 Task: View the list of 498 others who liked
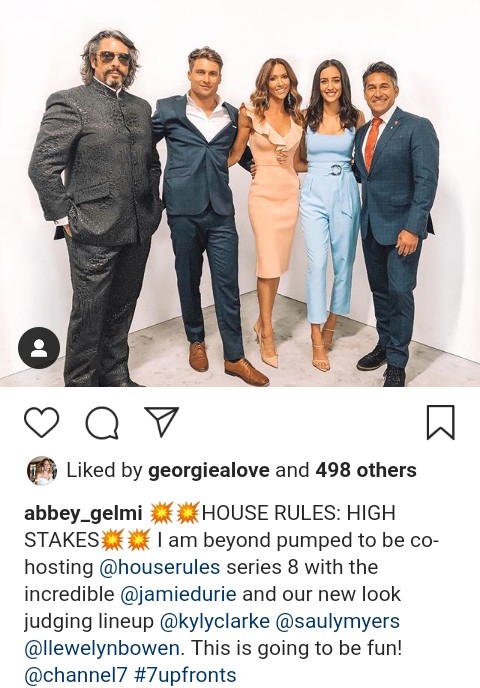(x=366, y=470)
